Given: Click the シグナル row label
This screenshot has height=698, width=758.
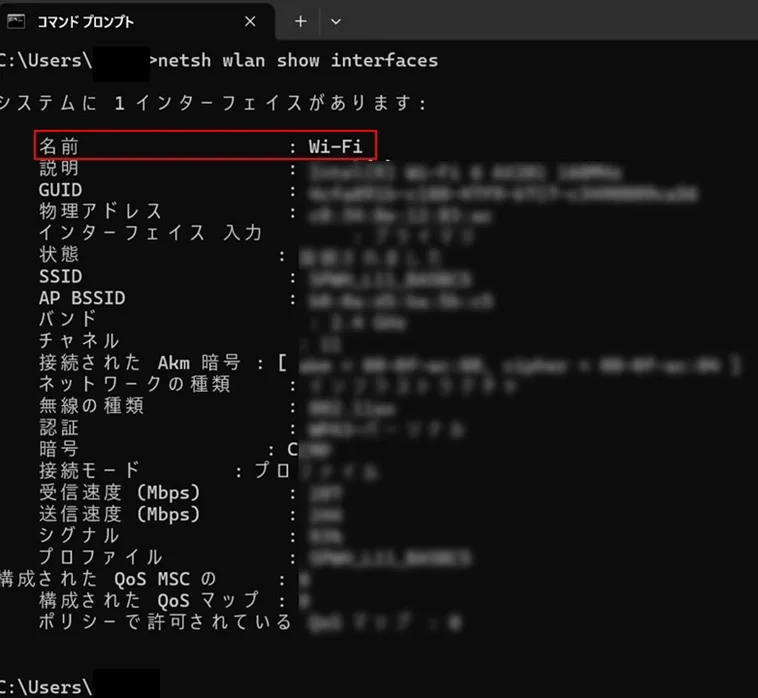Looking at the screenshot, I should 79,535.
